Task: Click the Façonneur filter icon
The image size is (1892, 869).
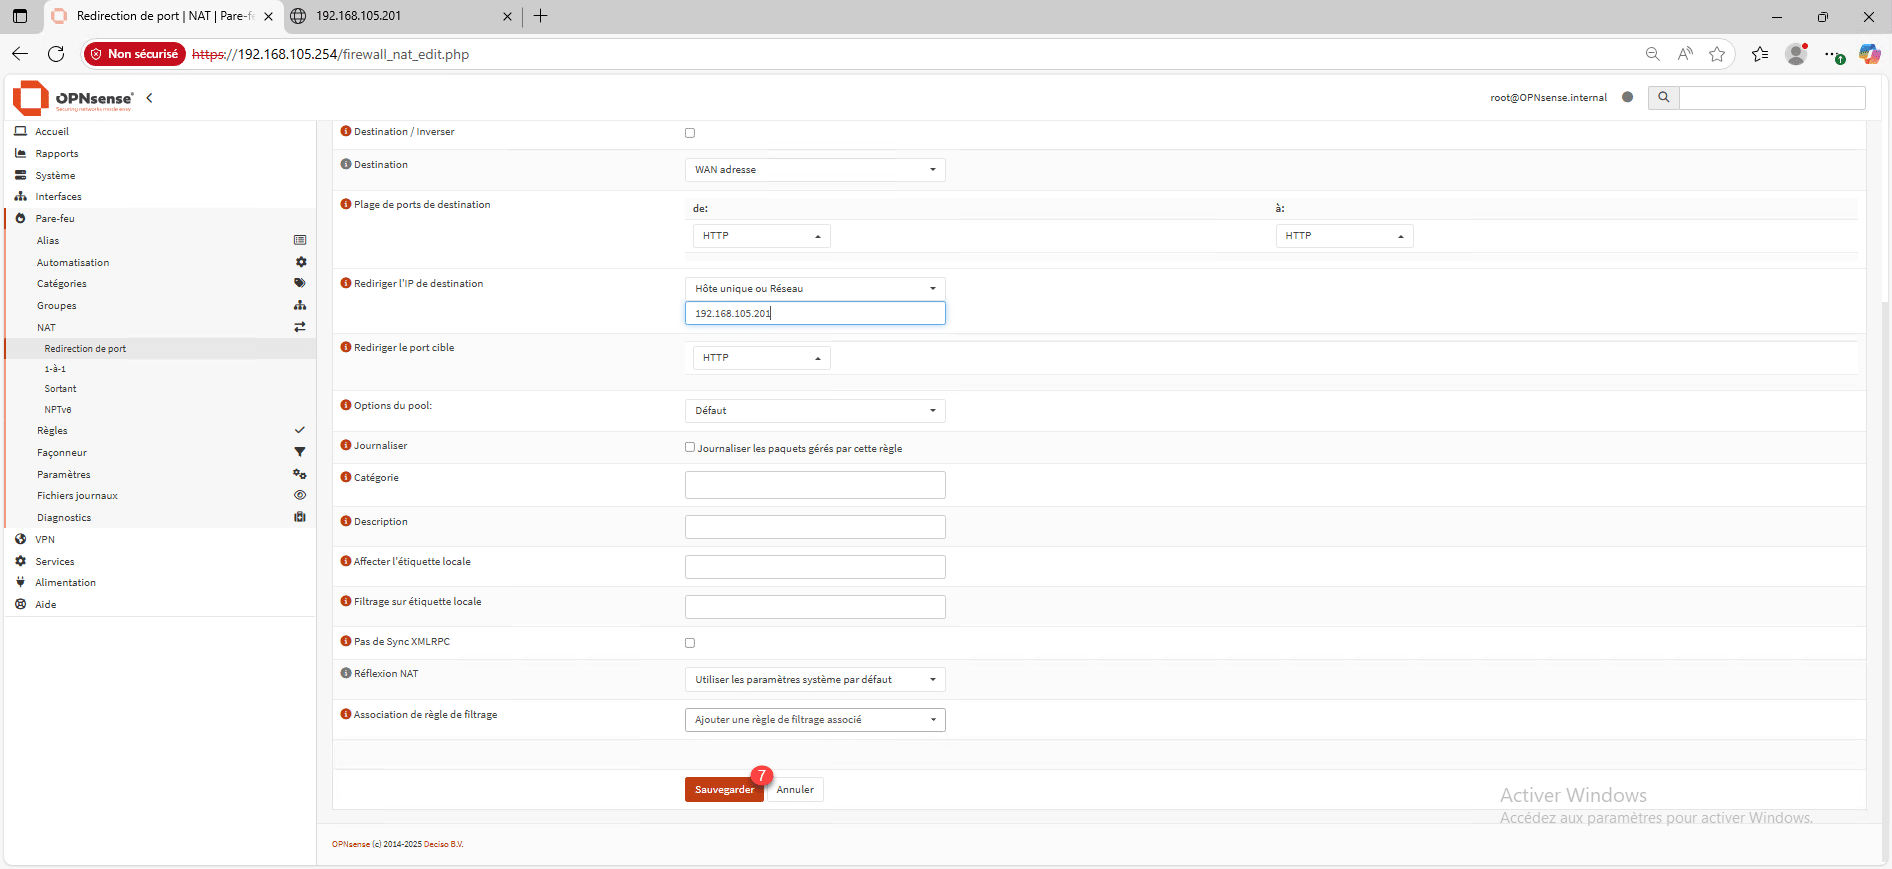Action: tap(300, 452)
